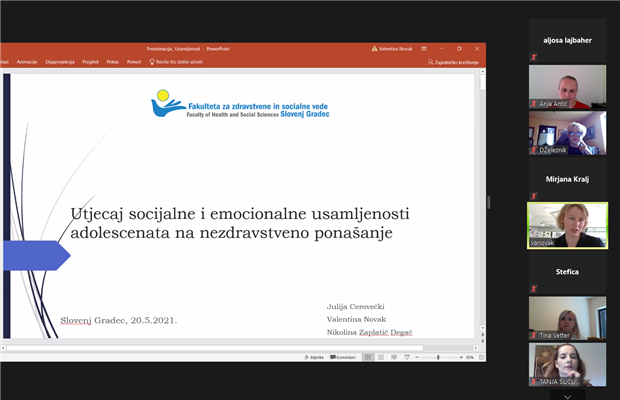Select the aljosa lajbaher participant tile
Viewport: 620px width, 400px height.
(567, 40)
